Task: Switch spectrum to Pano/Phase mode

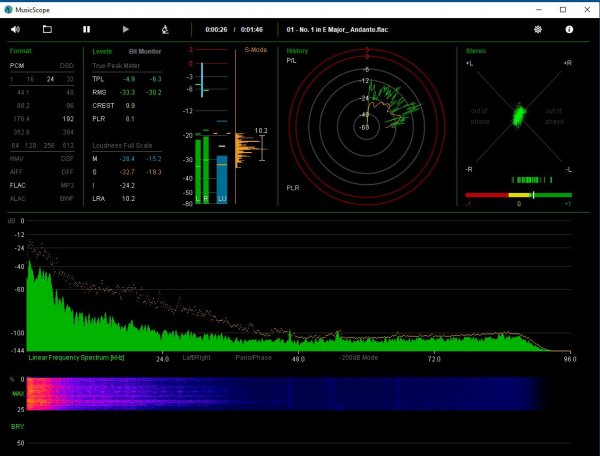Action: click(253, 357)
